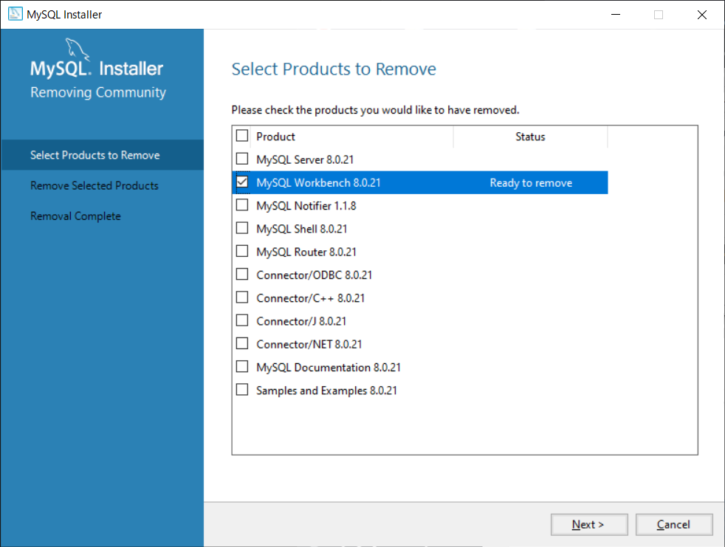Check the Samples and Examples 8.0.21 box
725x547 pixels.
[242, 390]
